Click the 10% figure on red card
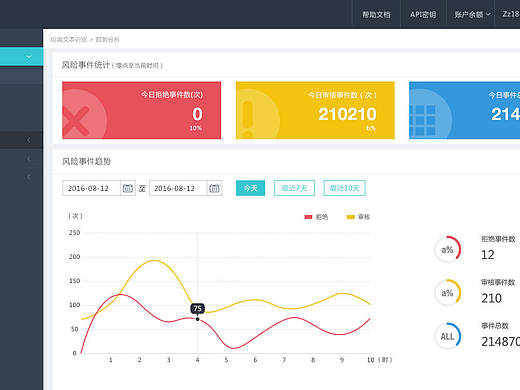This screenshot has width=520, height=390. coord(196,128)
